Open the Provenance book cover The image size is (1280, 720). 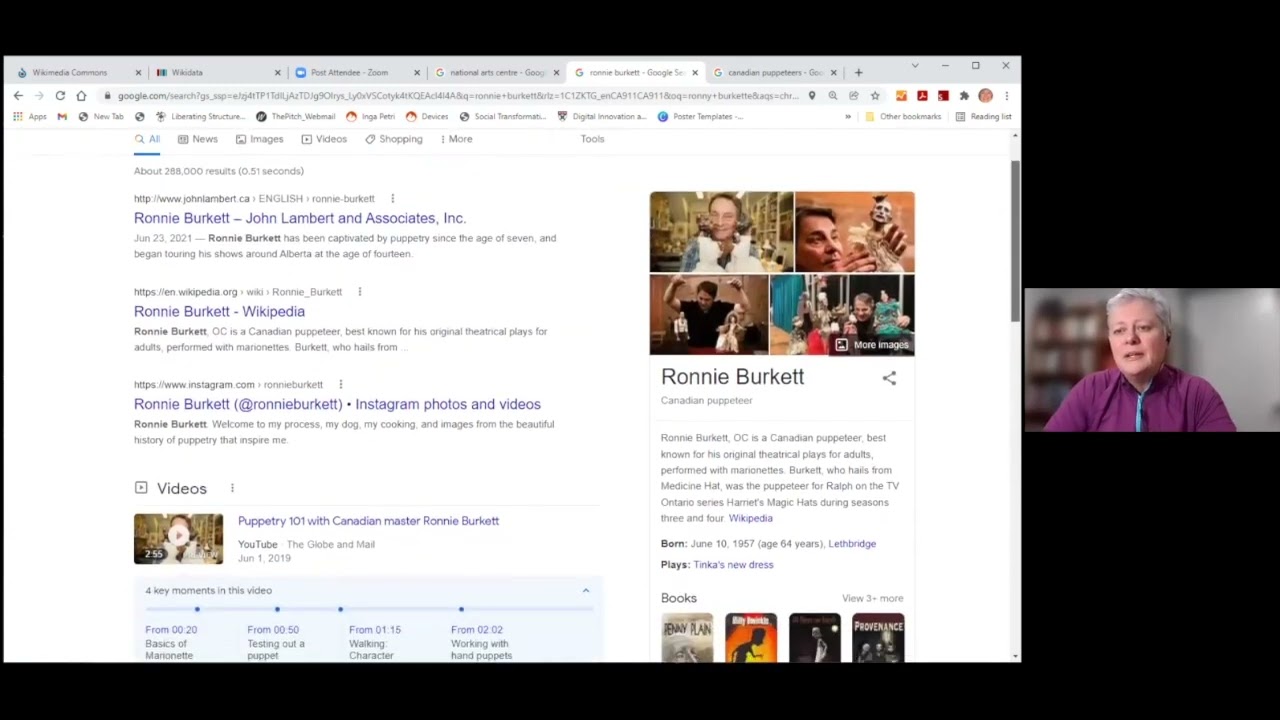point(878,638)
